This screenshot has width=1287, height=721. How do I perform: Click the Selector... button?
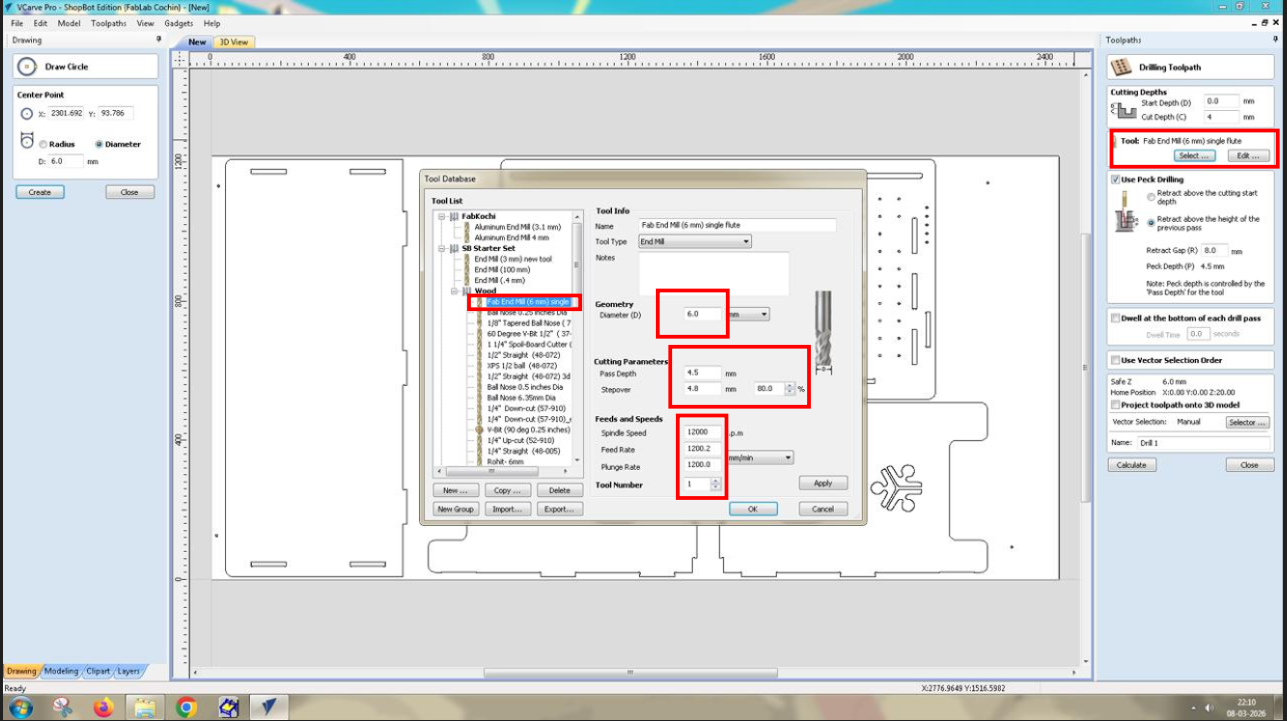click(x=1248, y=422)
